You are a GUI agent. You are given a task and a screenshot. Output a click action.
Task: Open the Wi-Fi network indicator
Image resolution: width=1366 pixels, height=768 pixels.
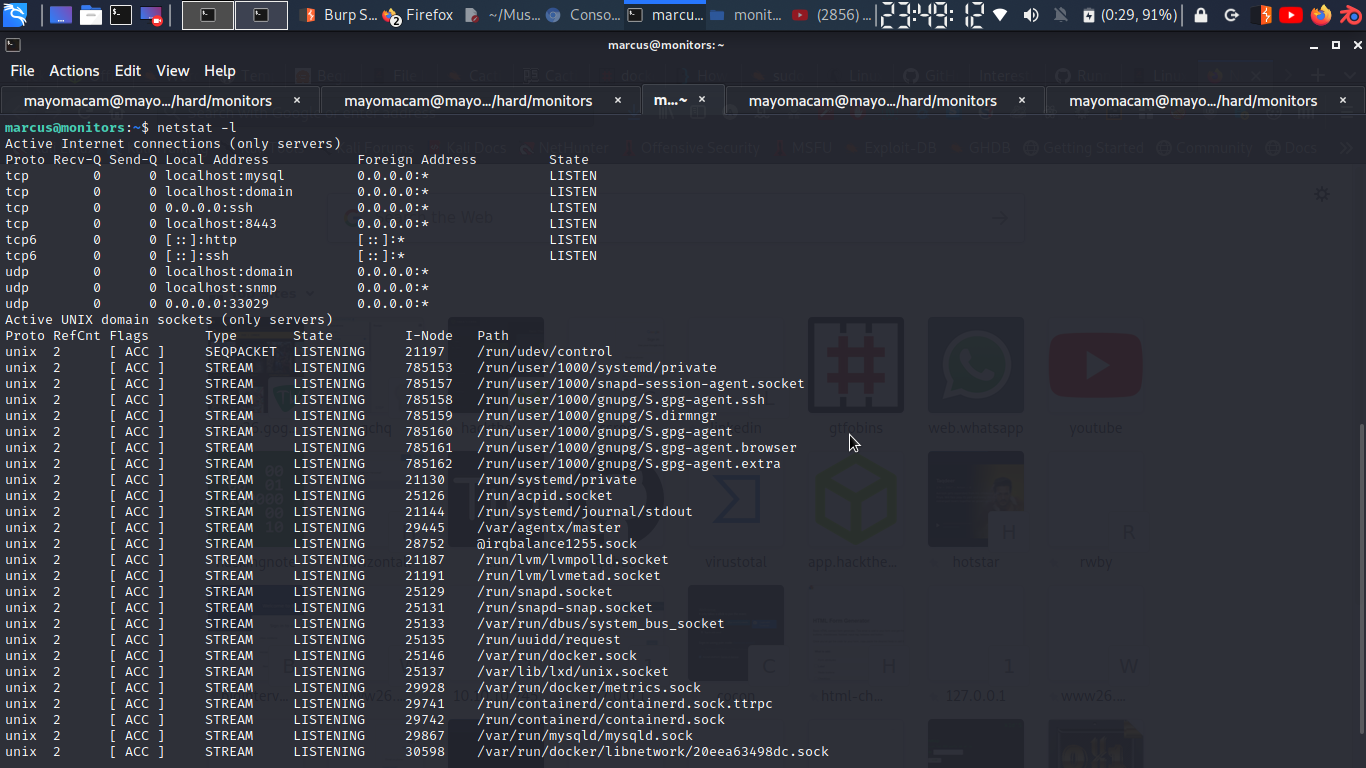coord(1001,15)
